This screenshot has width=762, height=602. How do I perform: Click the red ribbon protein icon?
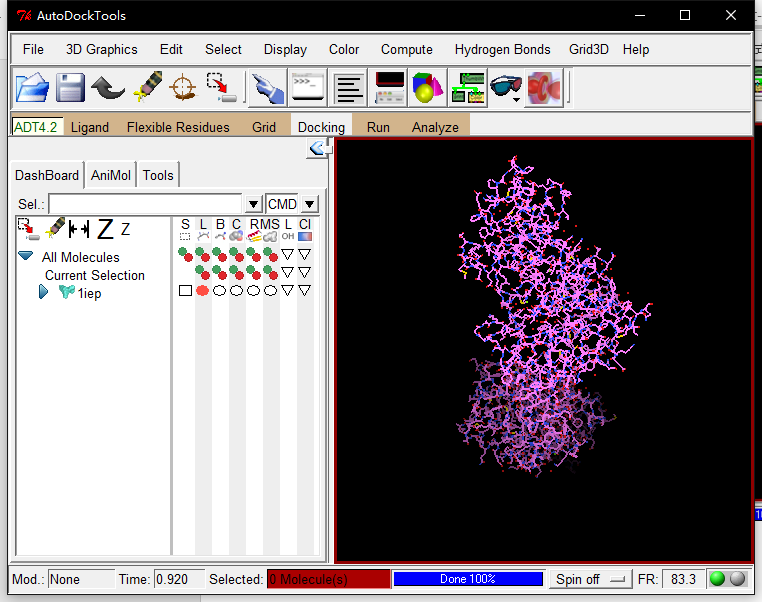tap(544, 88)
